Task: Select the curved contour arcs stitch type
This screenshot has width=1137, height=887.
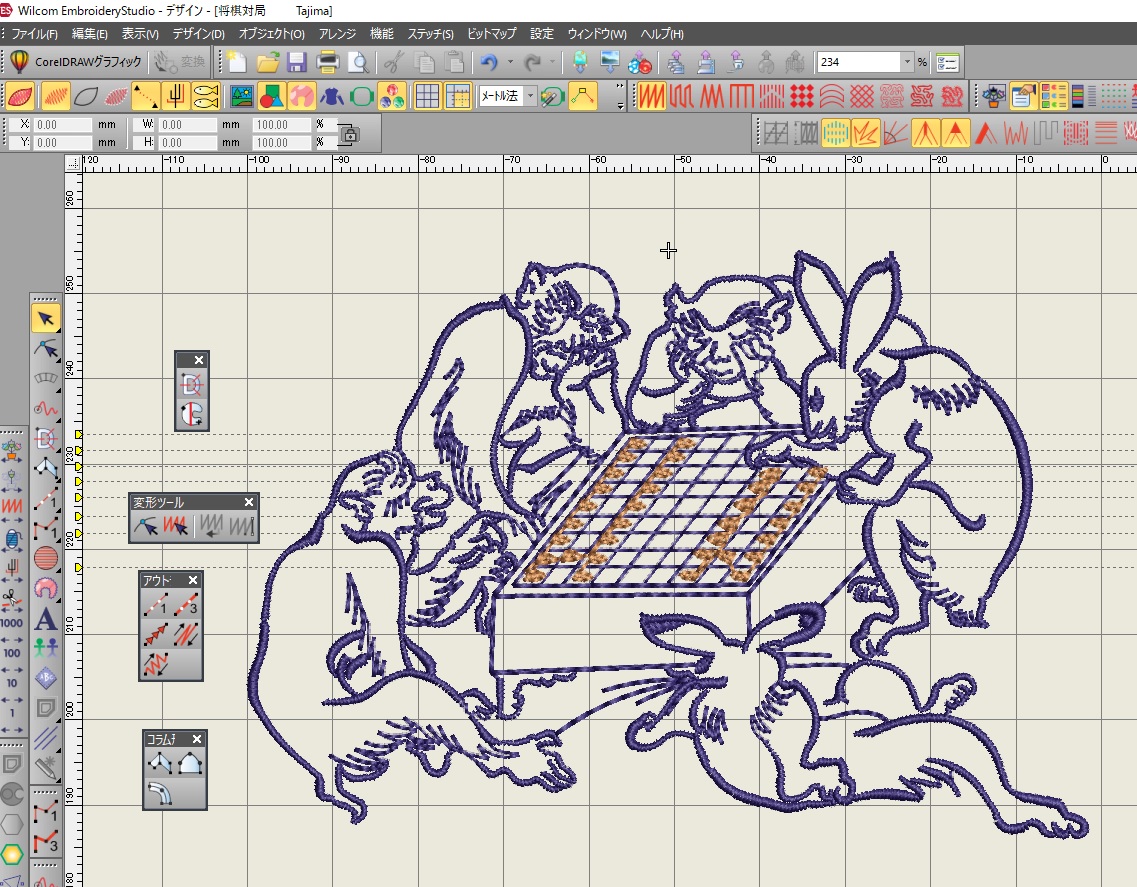Action: pos(832,96)
